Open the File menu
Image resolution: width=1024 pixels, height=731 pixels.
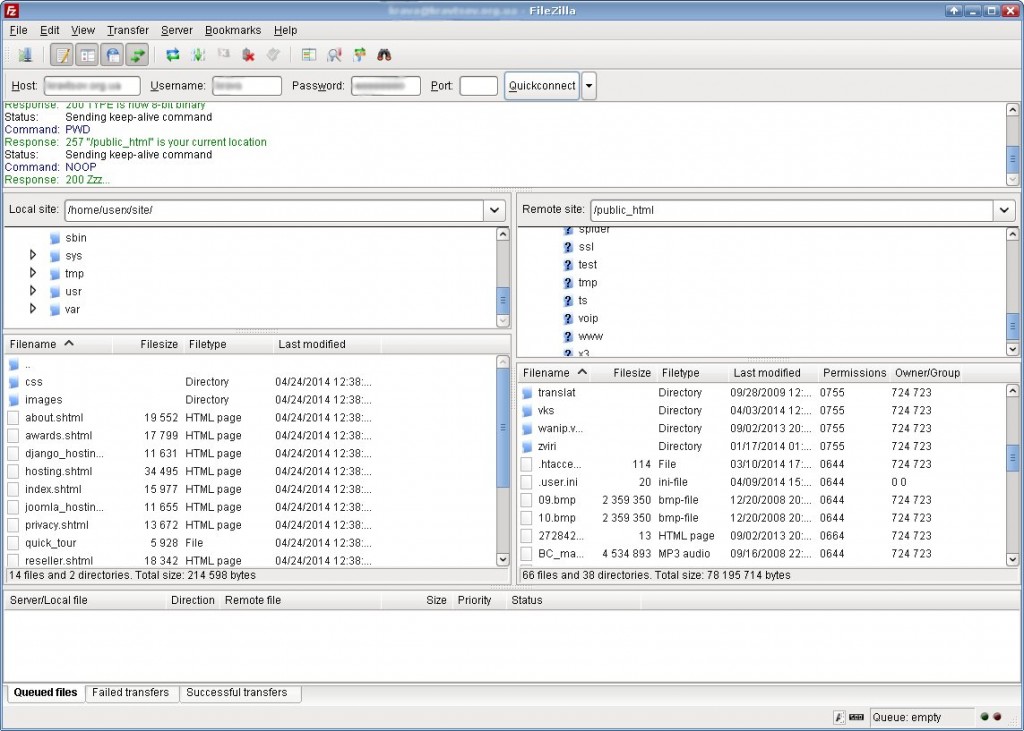coord(18,30)
